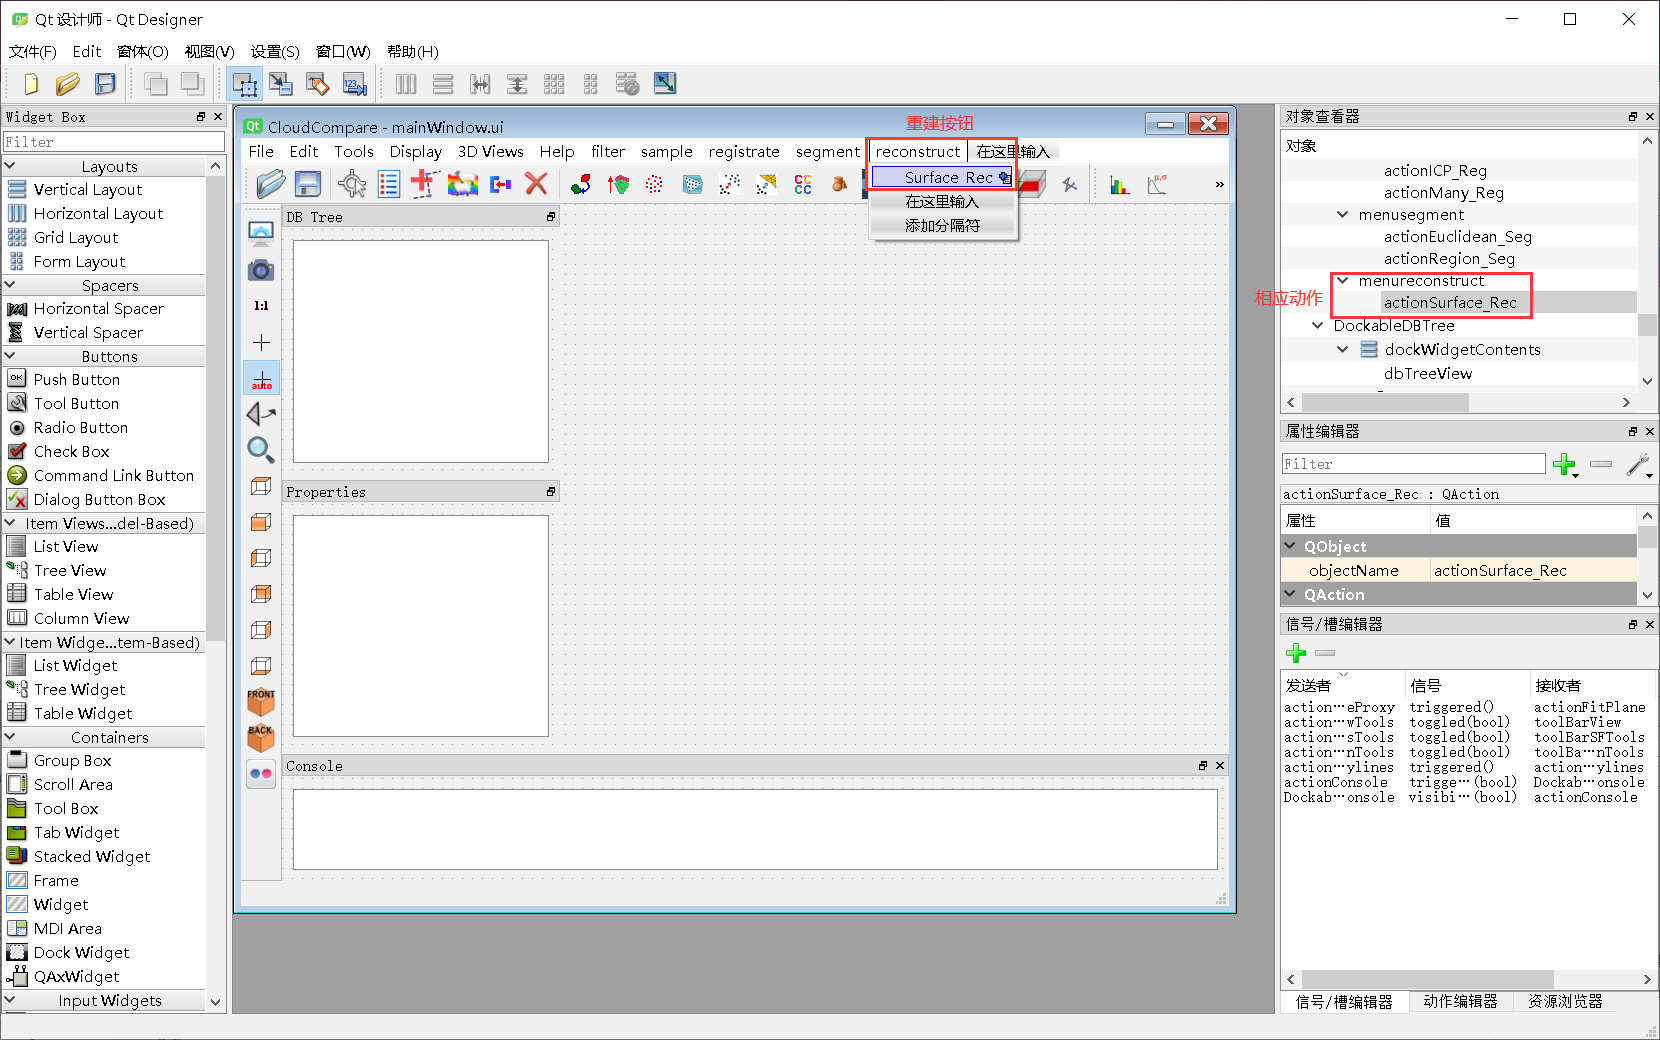Collapse the QAction property group

pos(1290,594)
